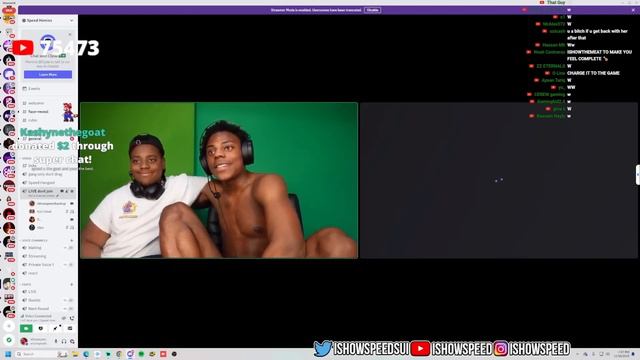640x360 pixels.
Task: Create invite for LIVE dont join channel
Action: (x=67, y=191)
